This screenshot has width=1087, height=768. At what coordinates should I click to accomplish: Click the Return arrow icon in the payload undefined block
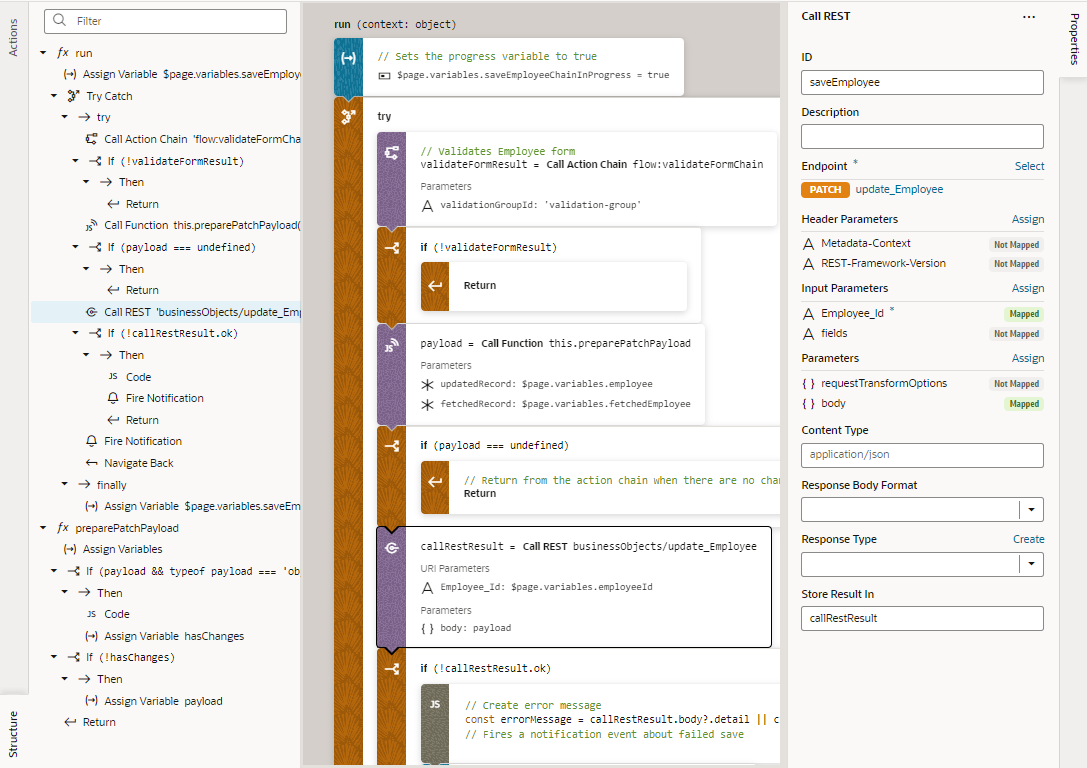(x=435, y=482)
